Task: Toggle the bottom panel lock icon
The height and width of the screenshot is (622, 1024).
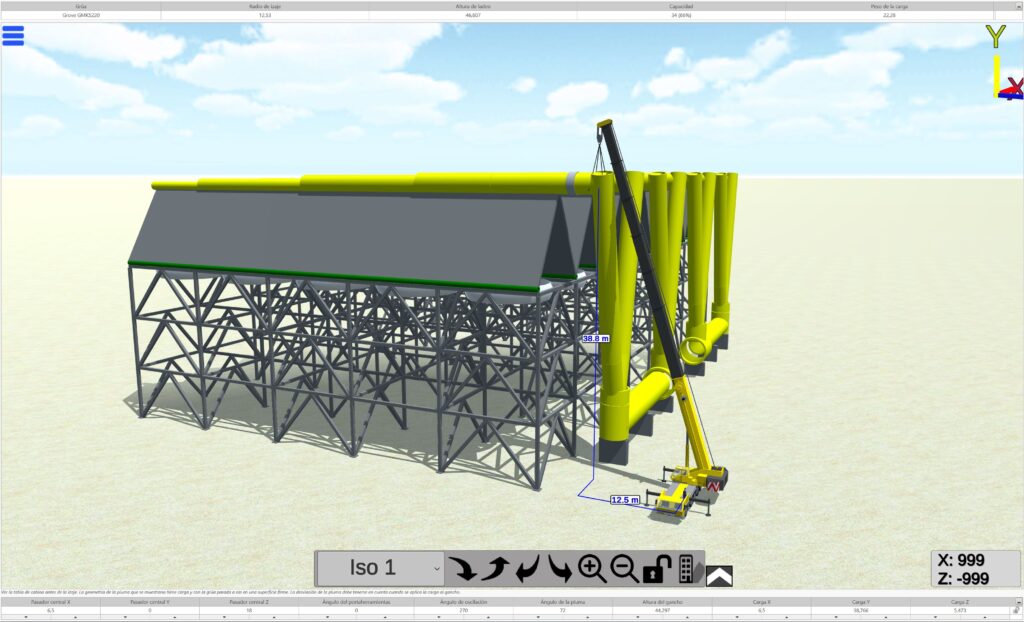Action: [1017, 610]
